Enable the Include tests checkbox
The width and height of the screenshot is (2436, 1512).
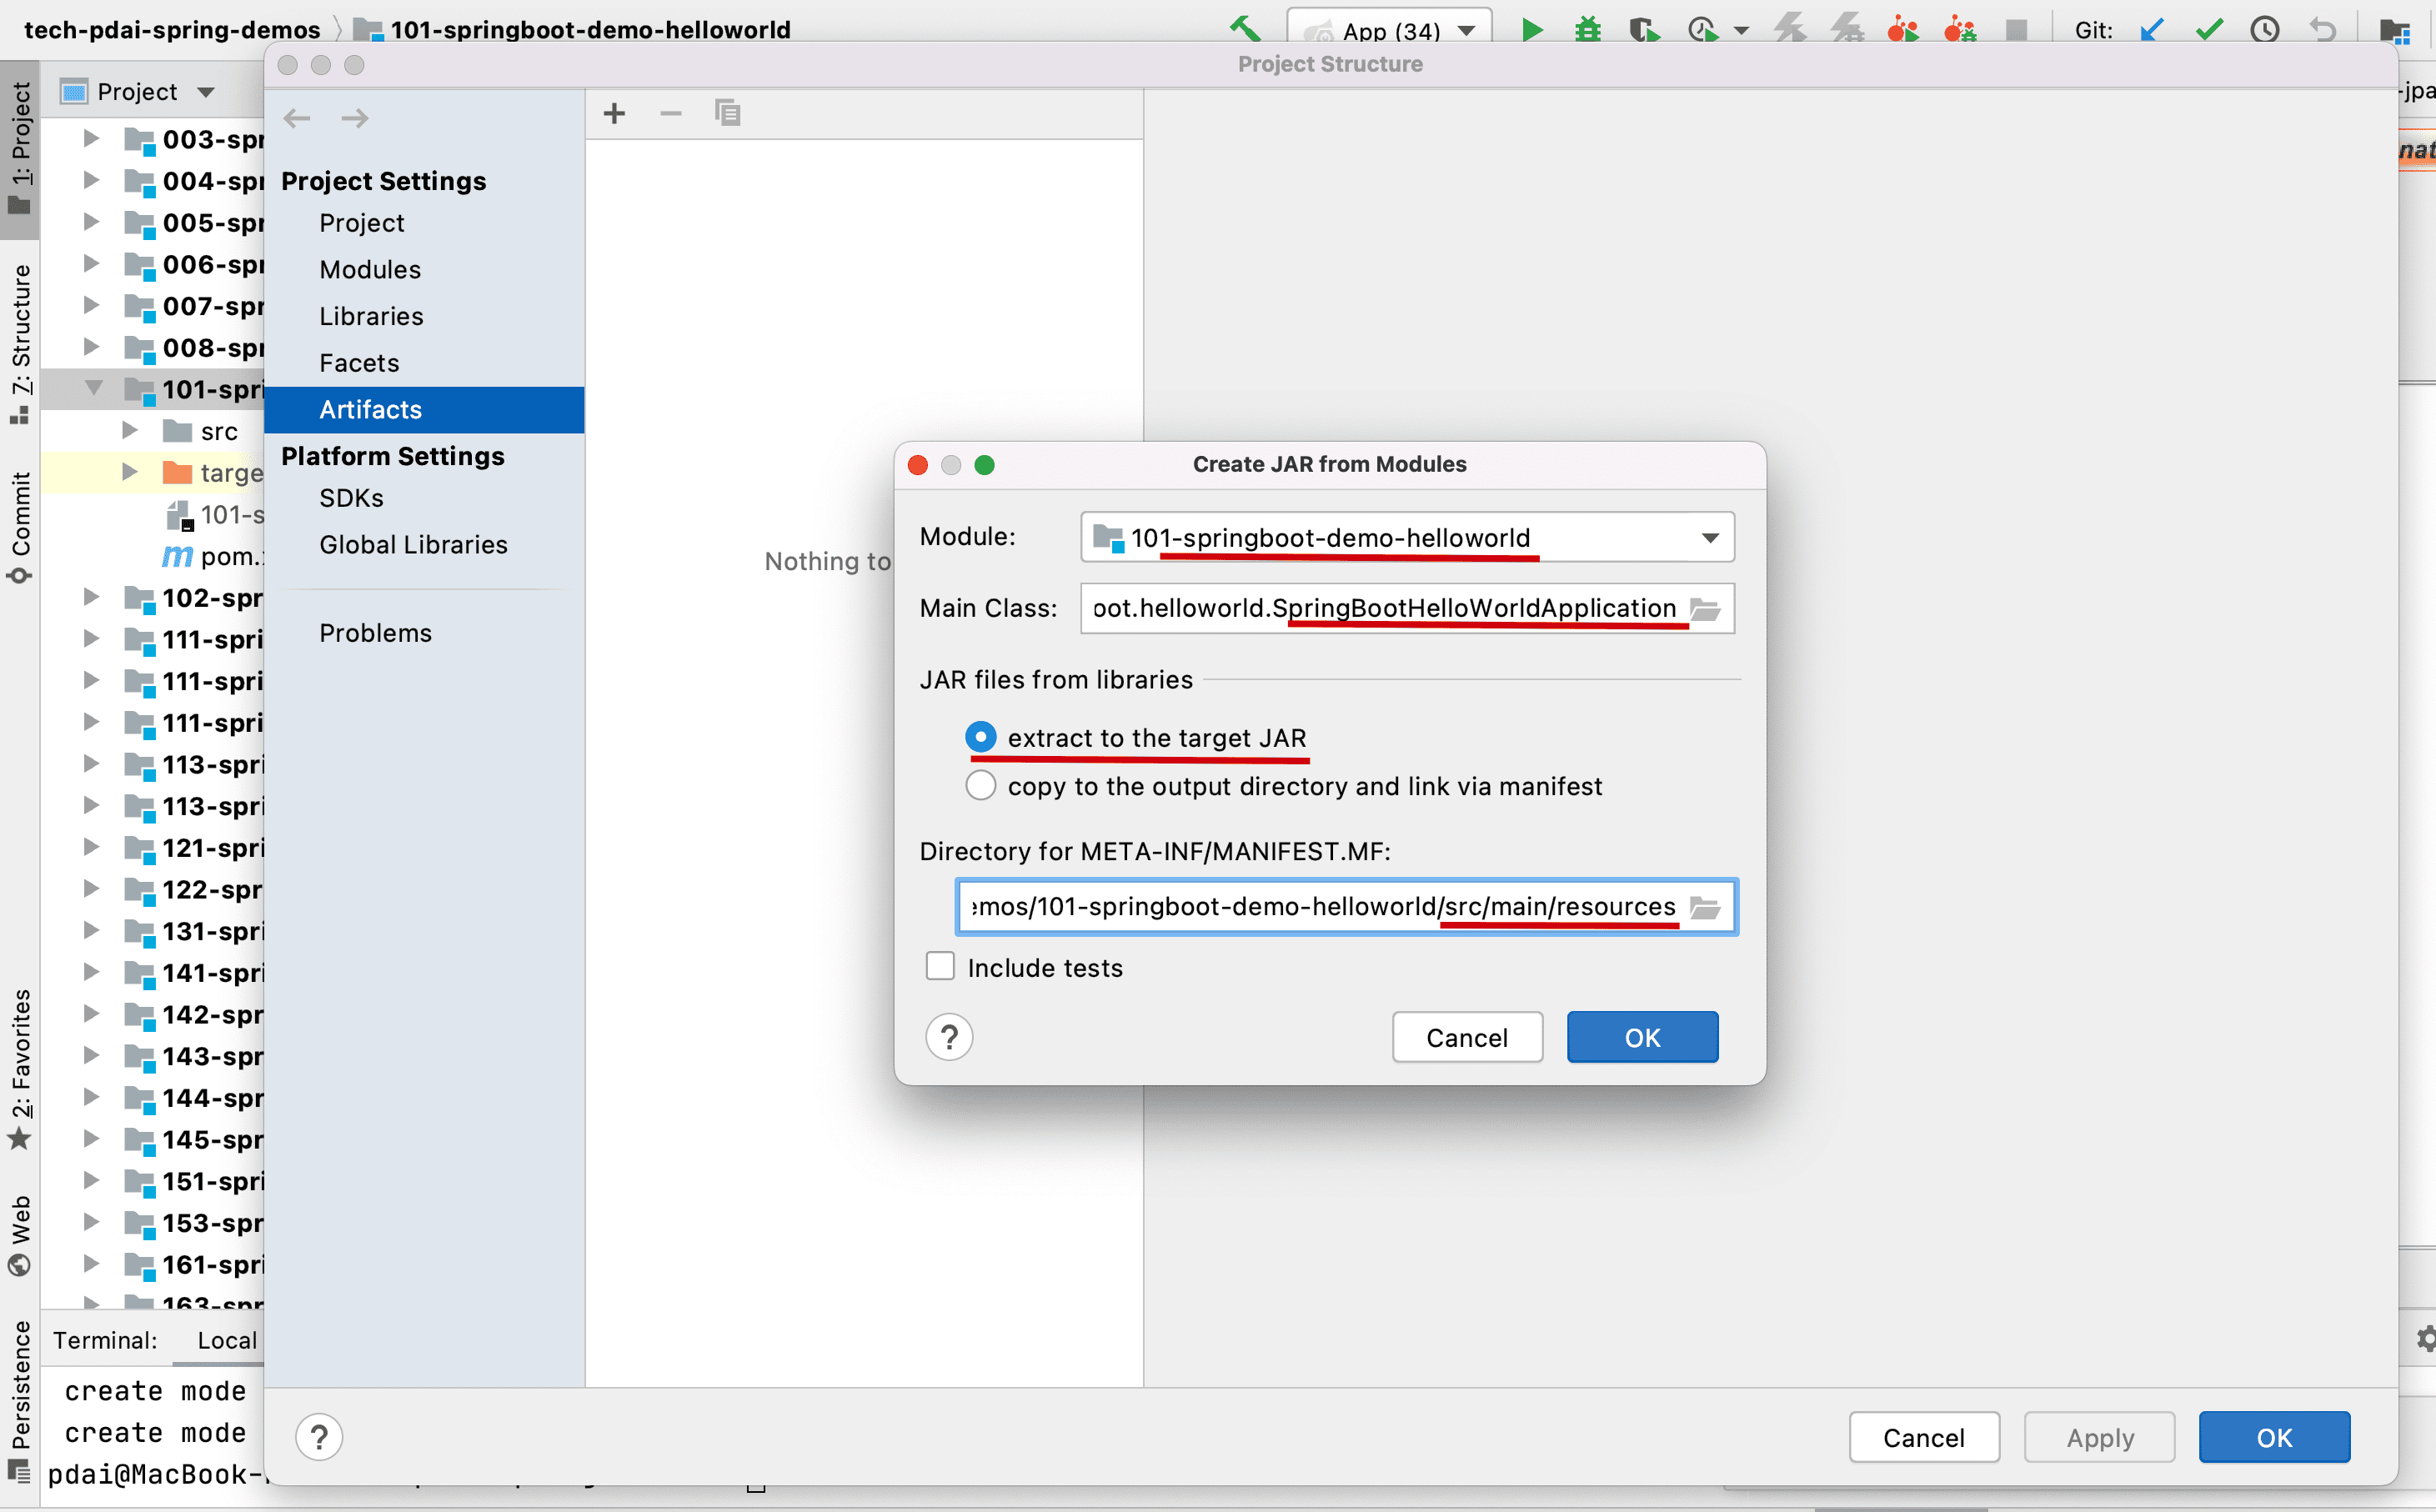tap(940, 967)
